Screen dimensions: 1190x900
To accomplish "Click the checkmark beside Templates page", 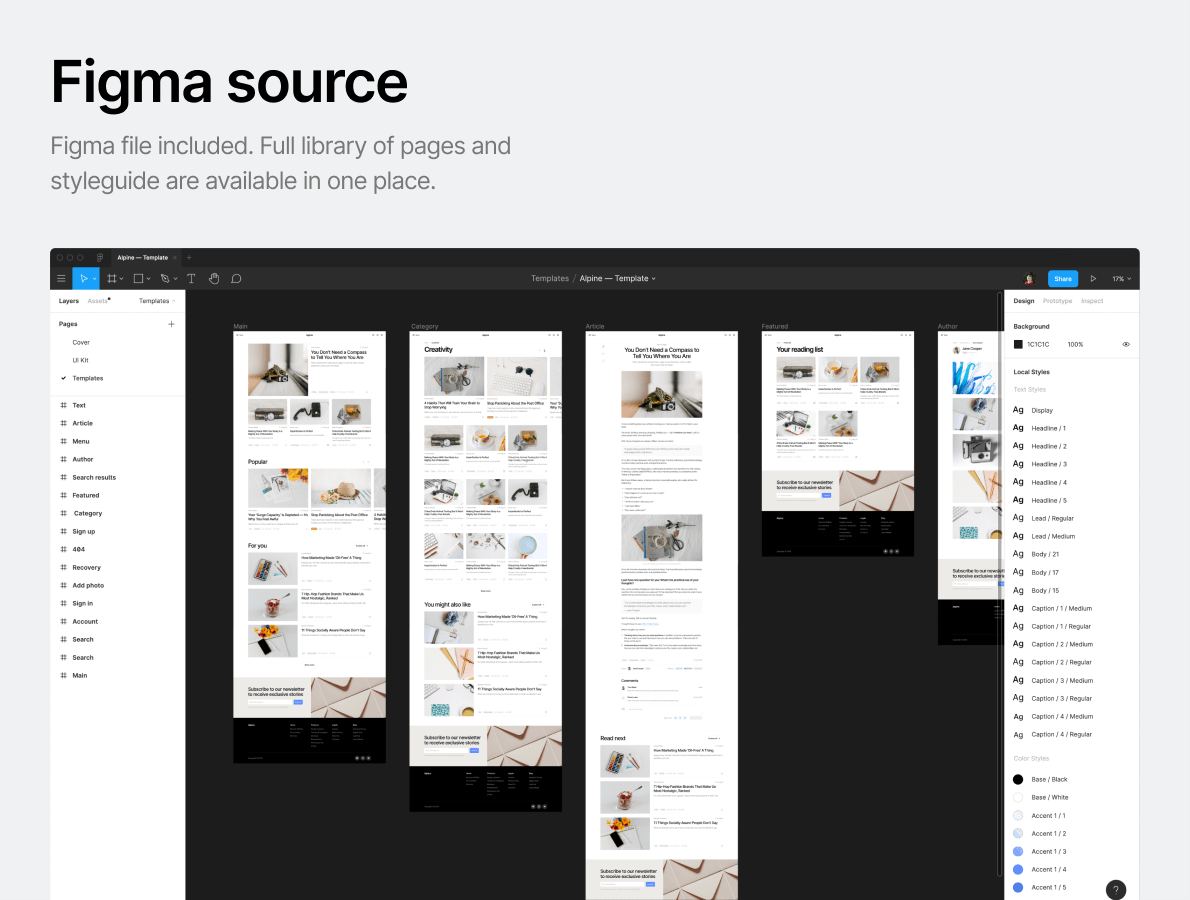I will [x=64, y=378].
